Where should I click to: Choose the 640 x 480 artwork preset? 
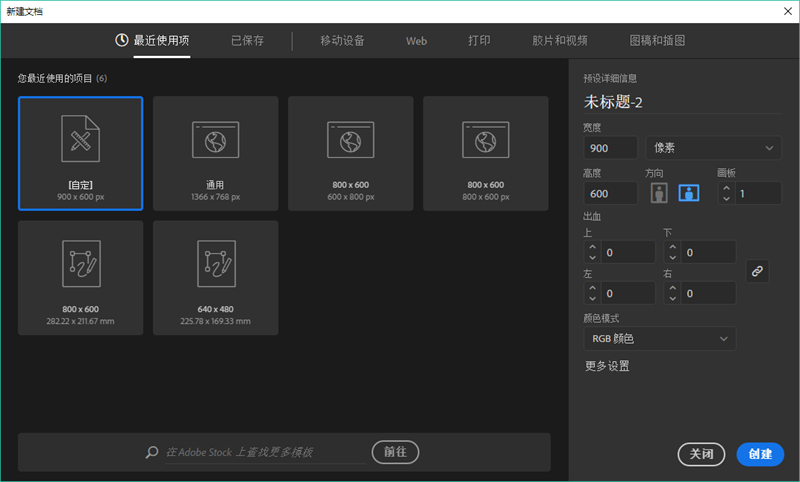215,277
